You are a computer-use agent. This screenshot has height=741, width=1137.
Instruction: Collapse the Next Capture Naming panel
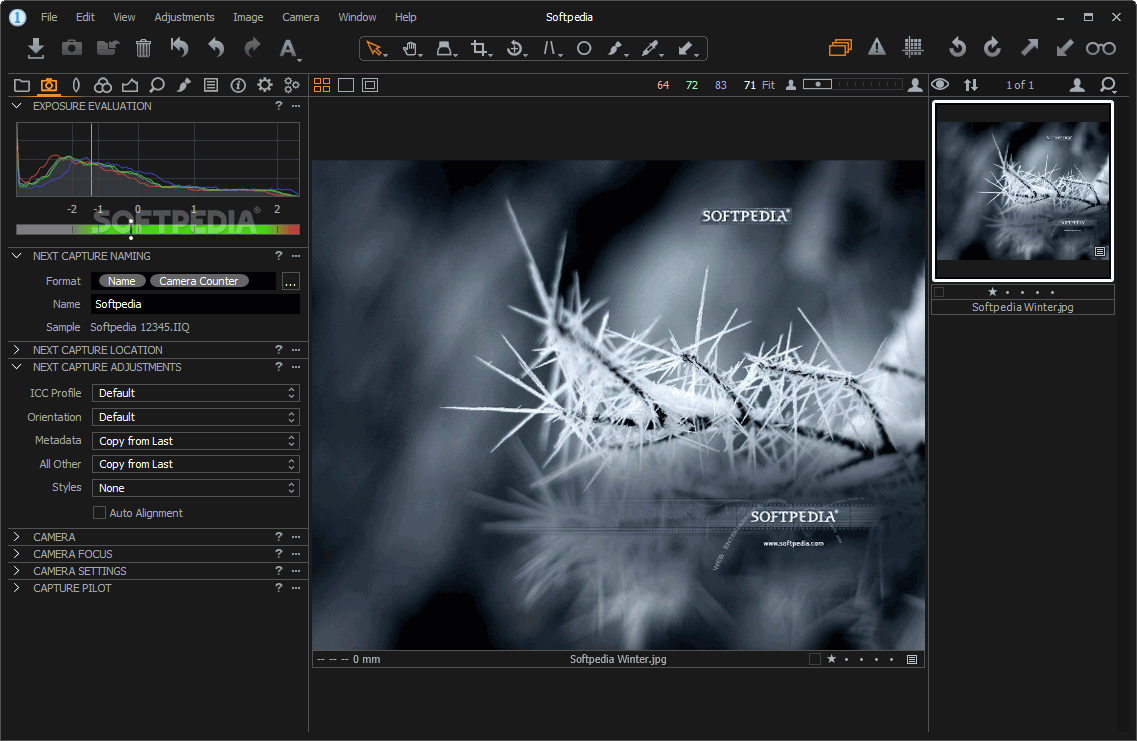point(17,256)
